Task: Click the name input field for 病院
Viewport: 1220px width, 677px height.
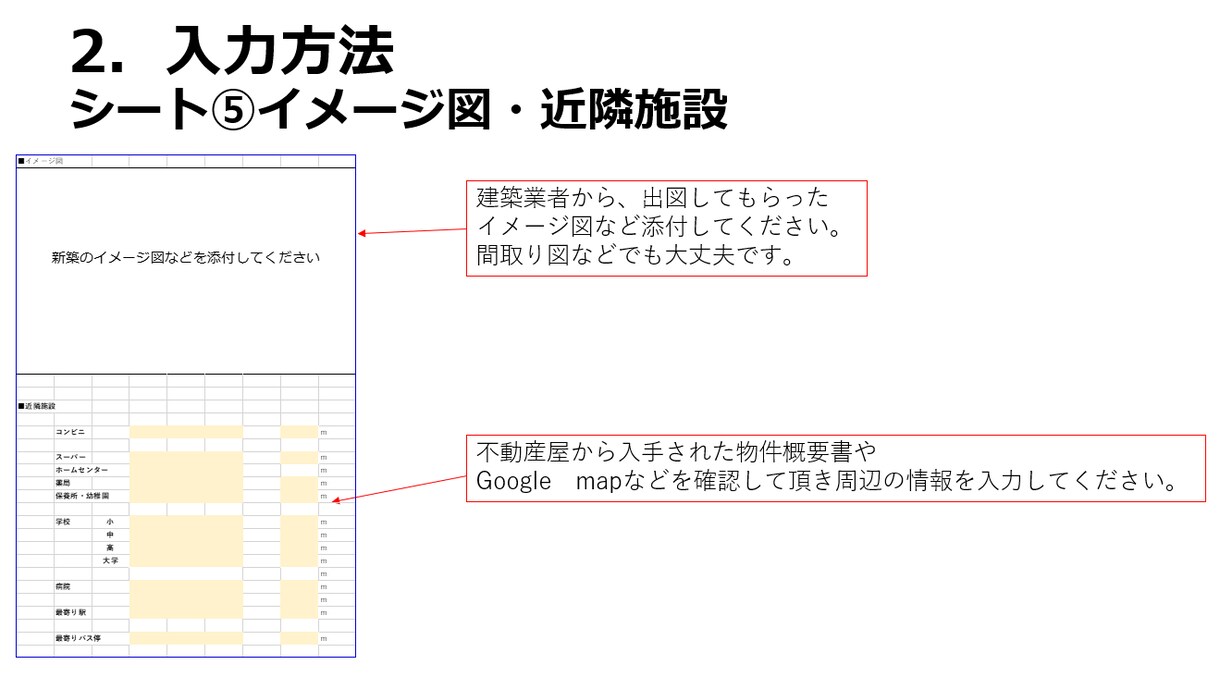Action: coord(186,587)
